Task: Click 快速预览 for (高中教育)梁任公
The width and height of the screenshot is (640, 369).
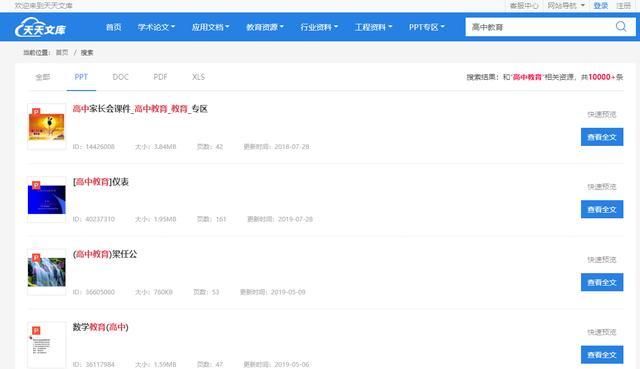Action: coord(602,260)
